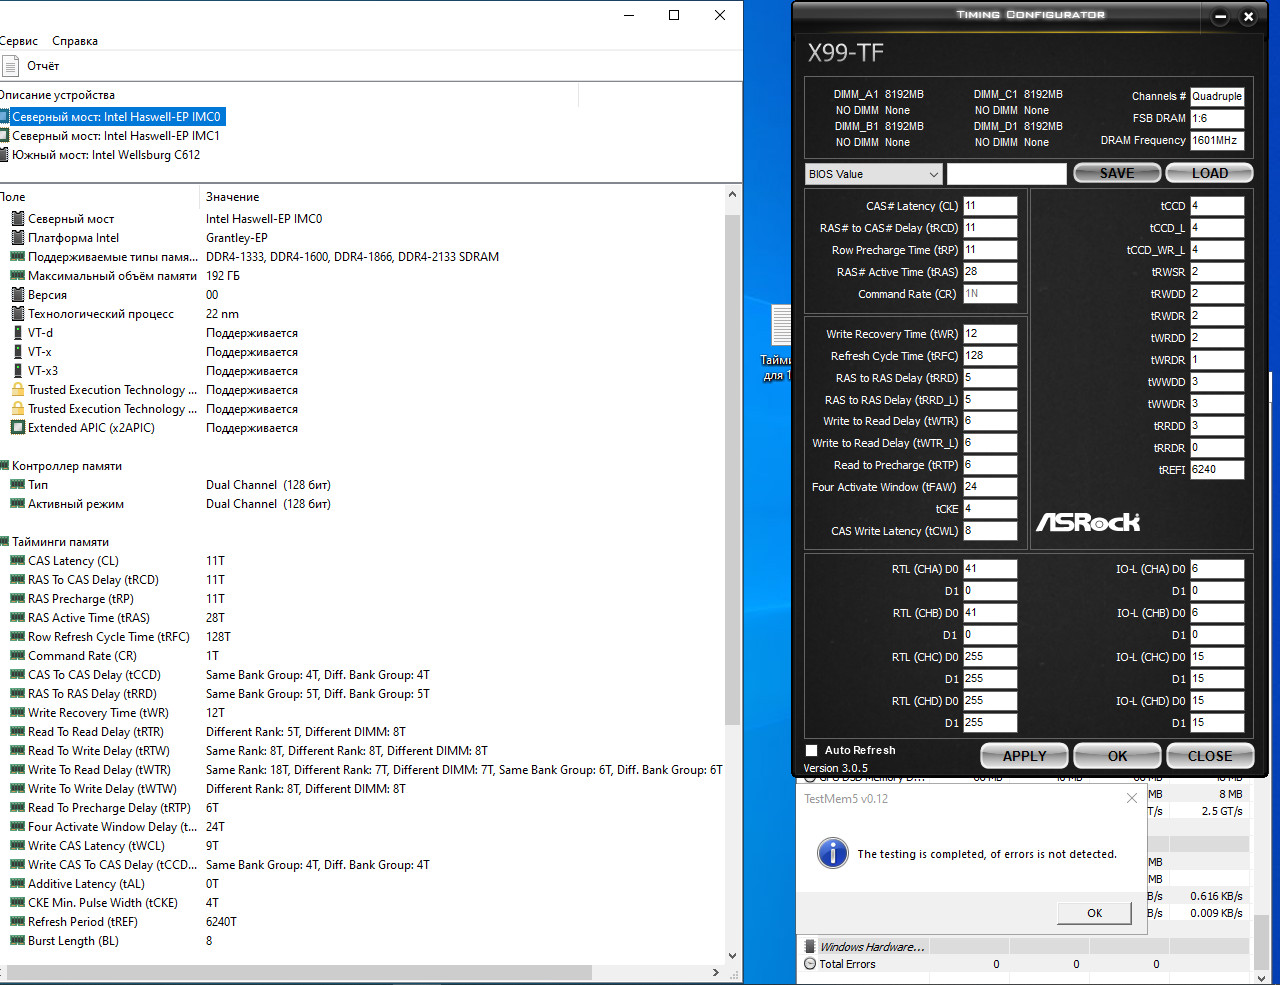
Task: Click the blue info icon in TestMem5 dialog
Action: coord(833,853)
